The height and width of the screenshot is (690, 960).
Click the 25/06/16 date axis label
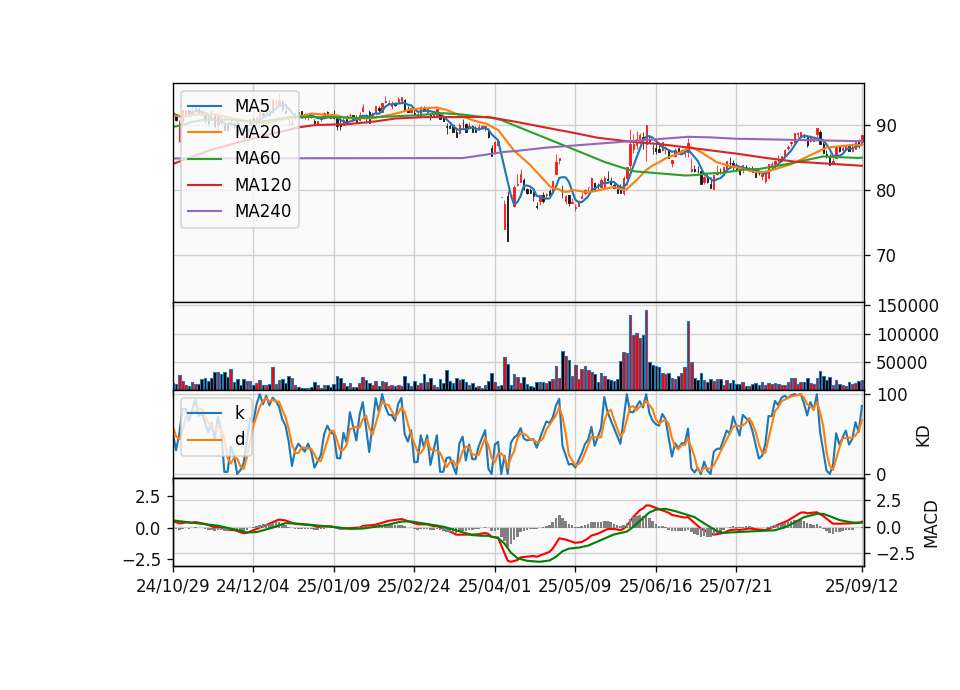point(656,586)
